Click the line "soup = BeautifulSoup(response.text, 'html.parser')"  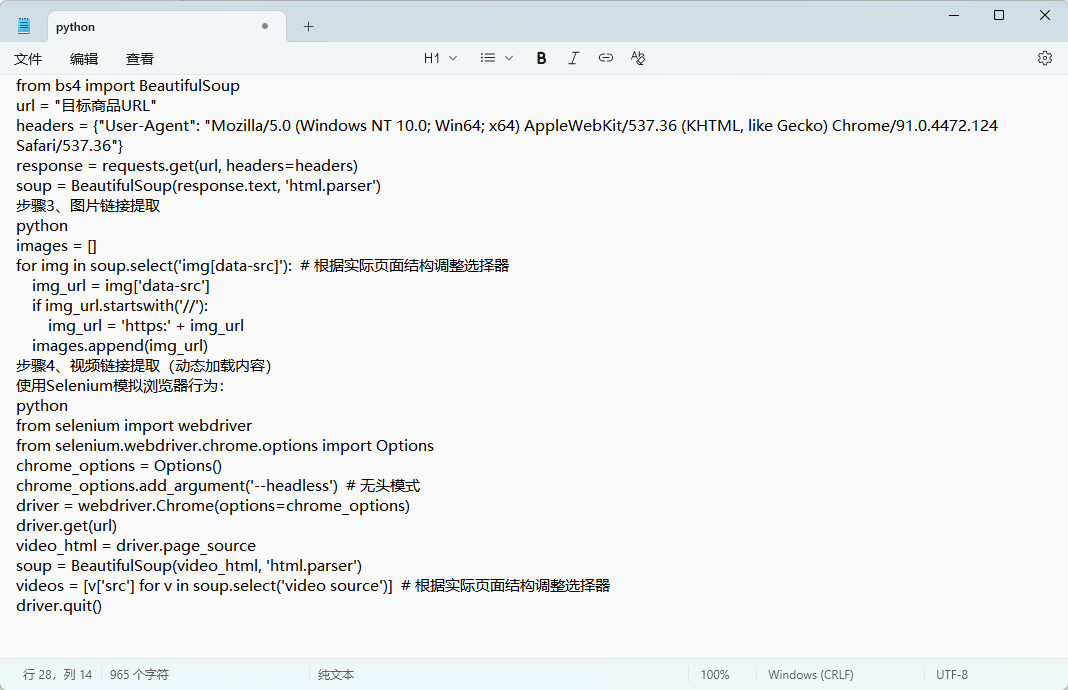point(198,186)
